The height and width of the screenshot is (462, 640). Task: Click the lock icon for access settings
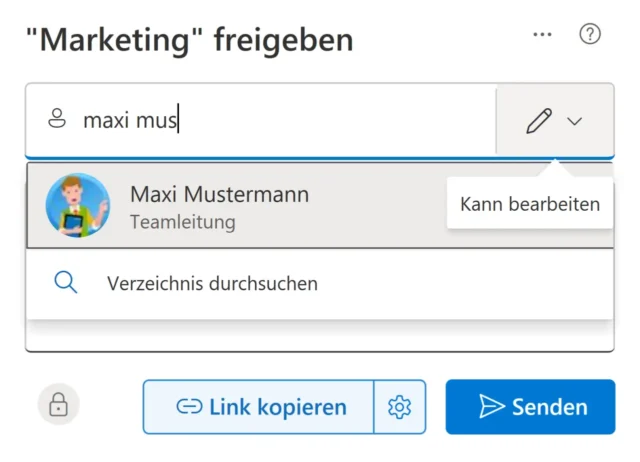pos(58,405)
